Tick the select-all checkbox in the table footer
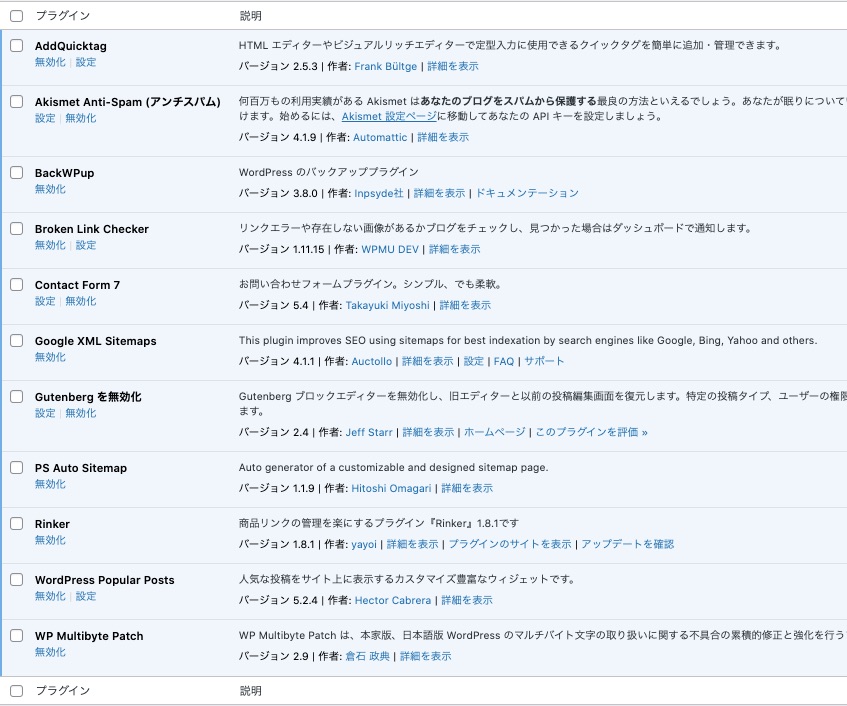The width and height of the screenshot is (847, 706). point(17,690)
